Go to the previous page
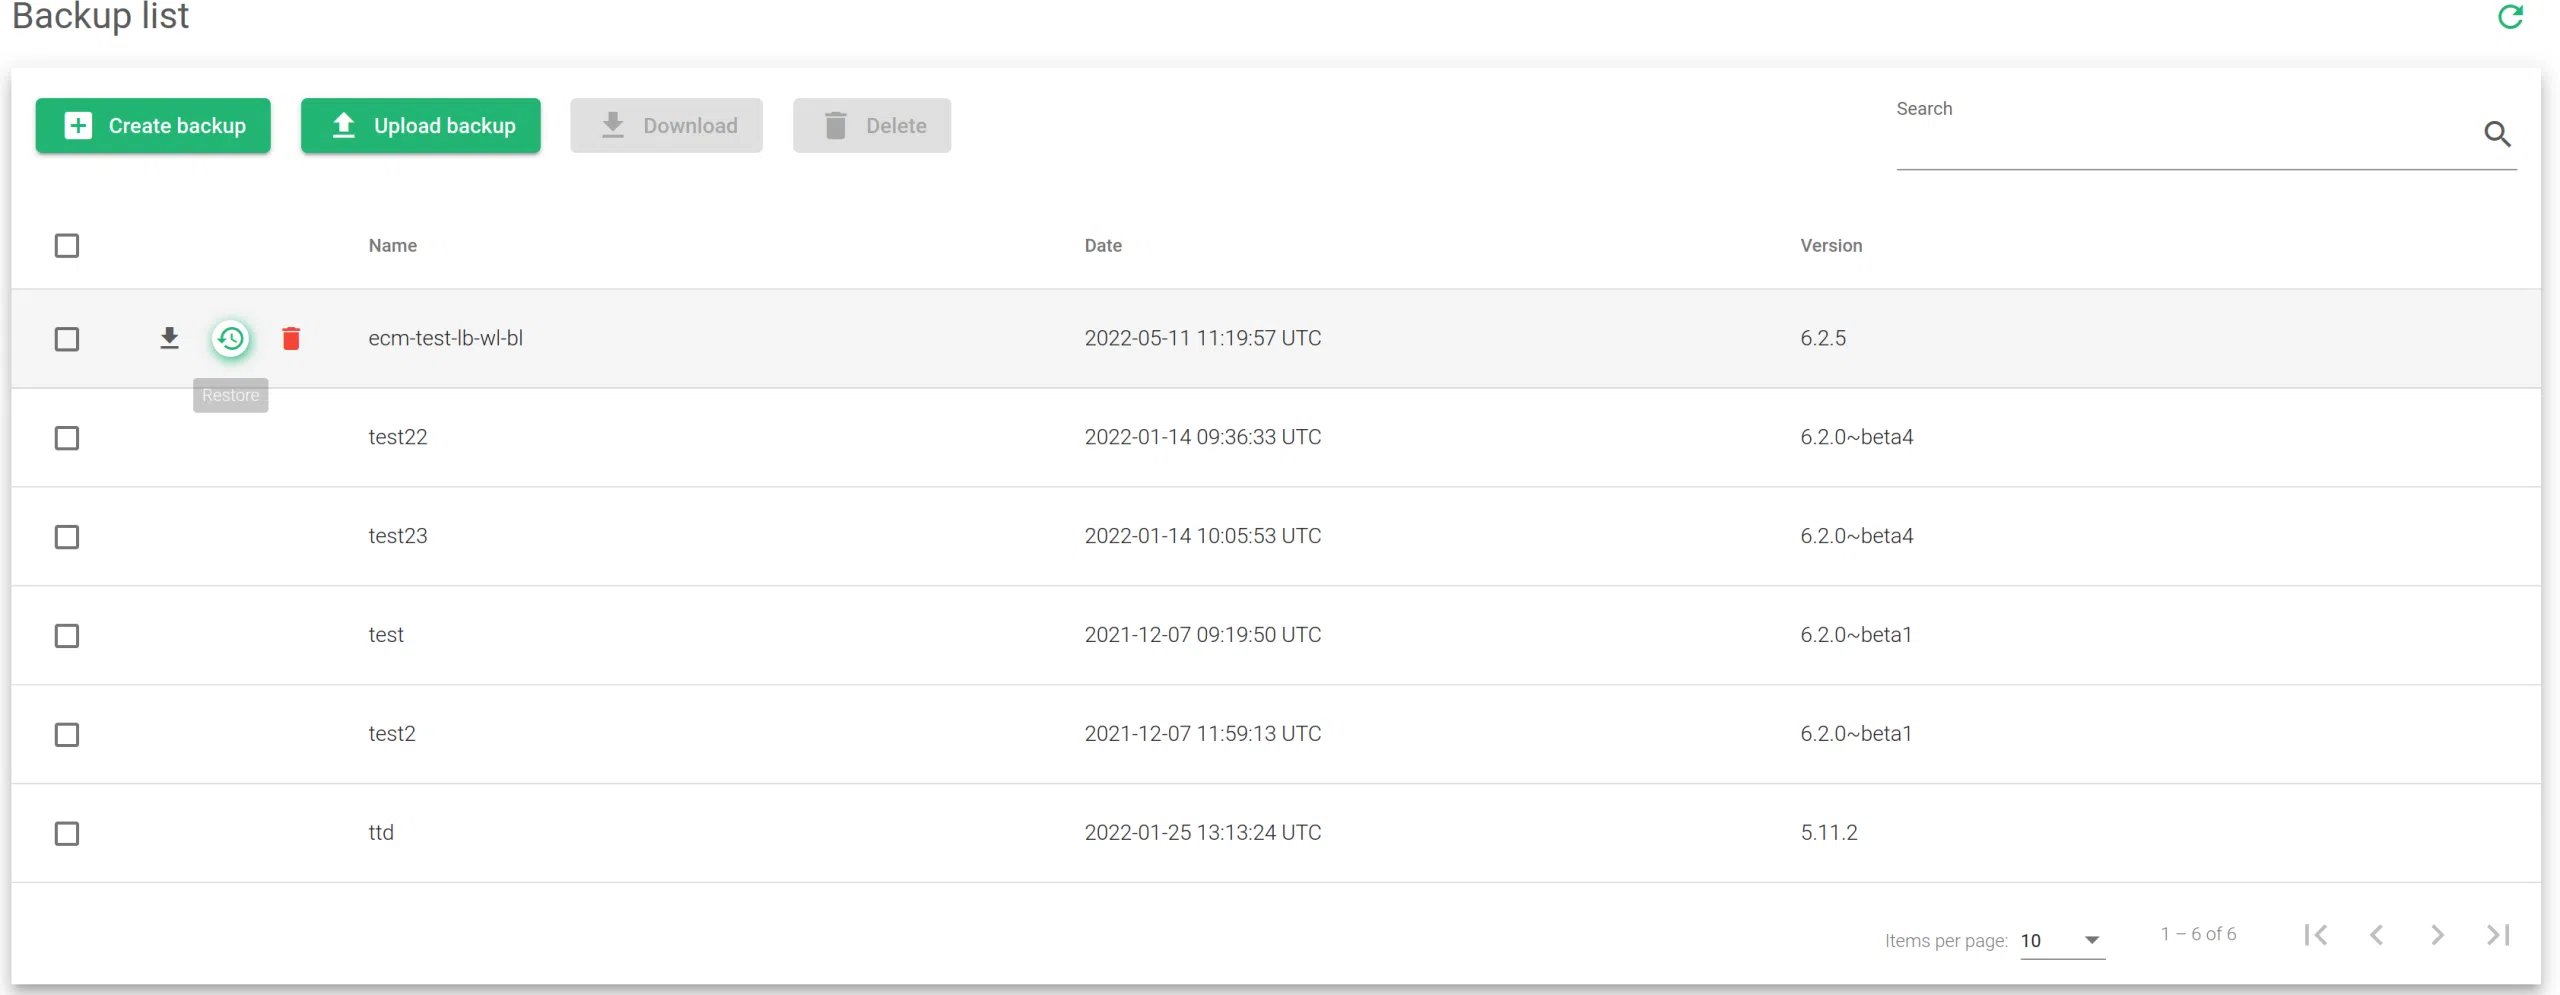Viewport: 2560px width, 995px height. pyautogui.click(x=2377, y=935)
